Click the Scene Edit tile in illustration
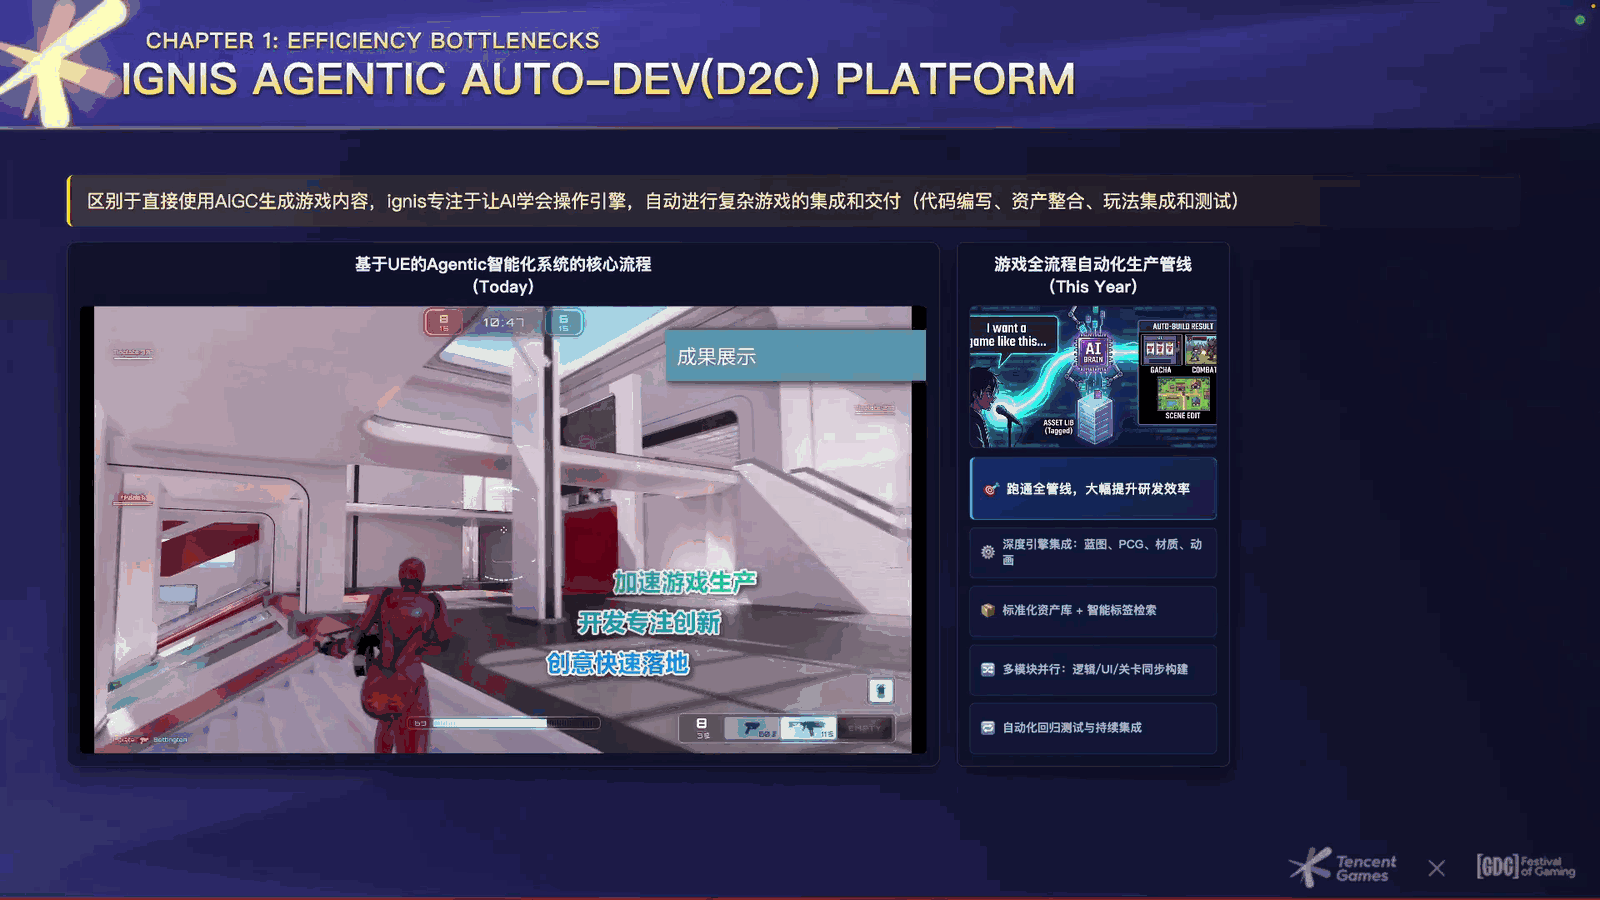 [1183, 396]
